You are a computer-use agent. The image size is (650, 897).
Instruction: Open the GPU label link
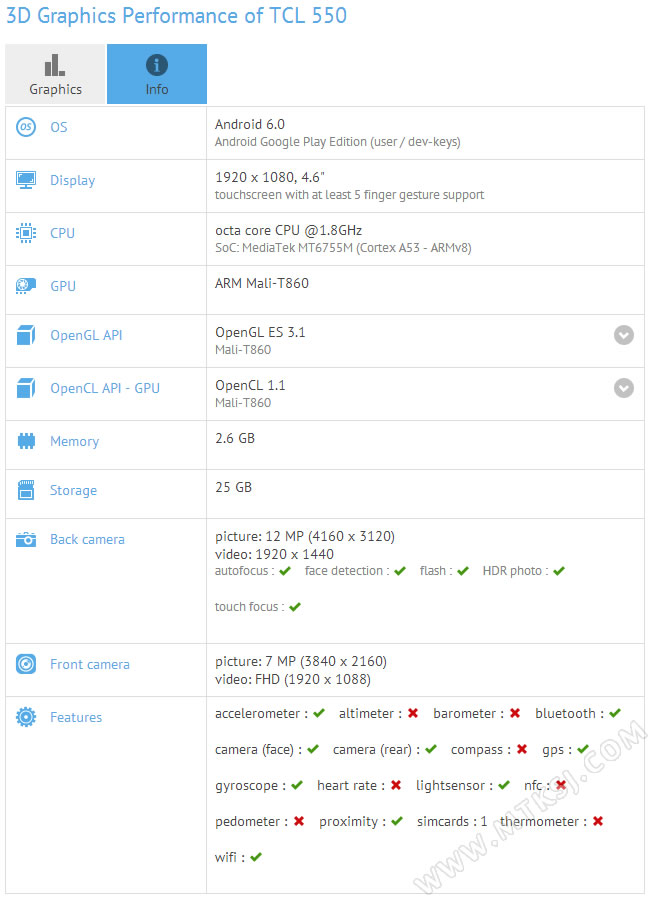(63, 286)
